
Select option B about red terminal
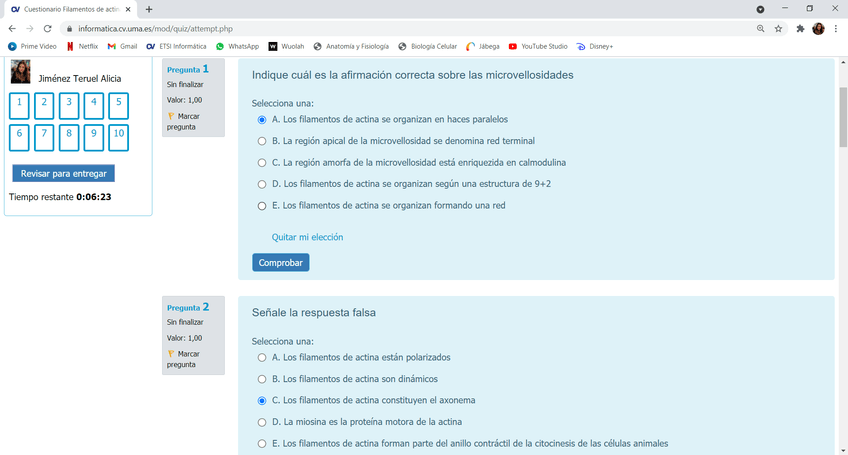coord(262,141)
